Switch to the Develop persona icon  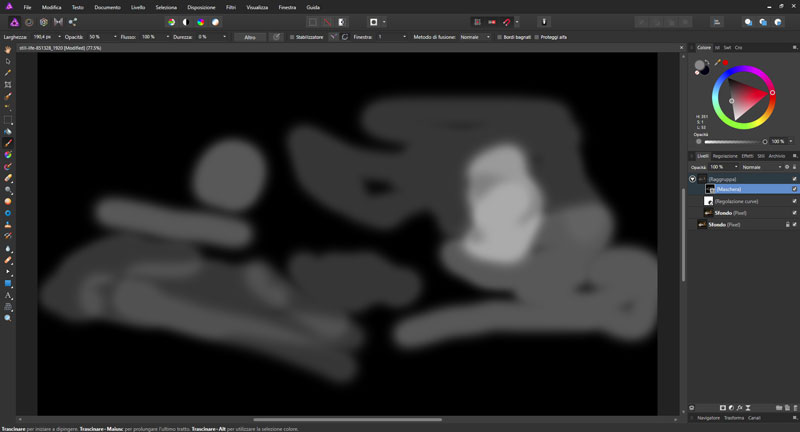click(44, 22)
